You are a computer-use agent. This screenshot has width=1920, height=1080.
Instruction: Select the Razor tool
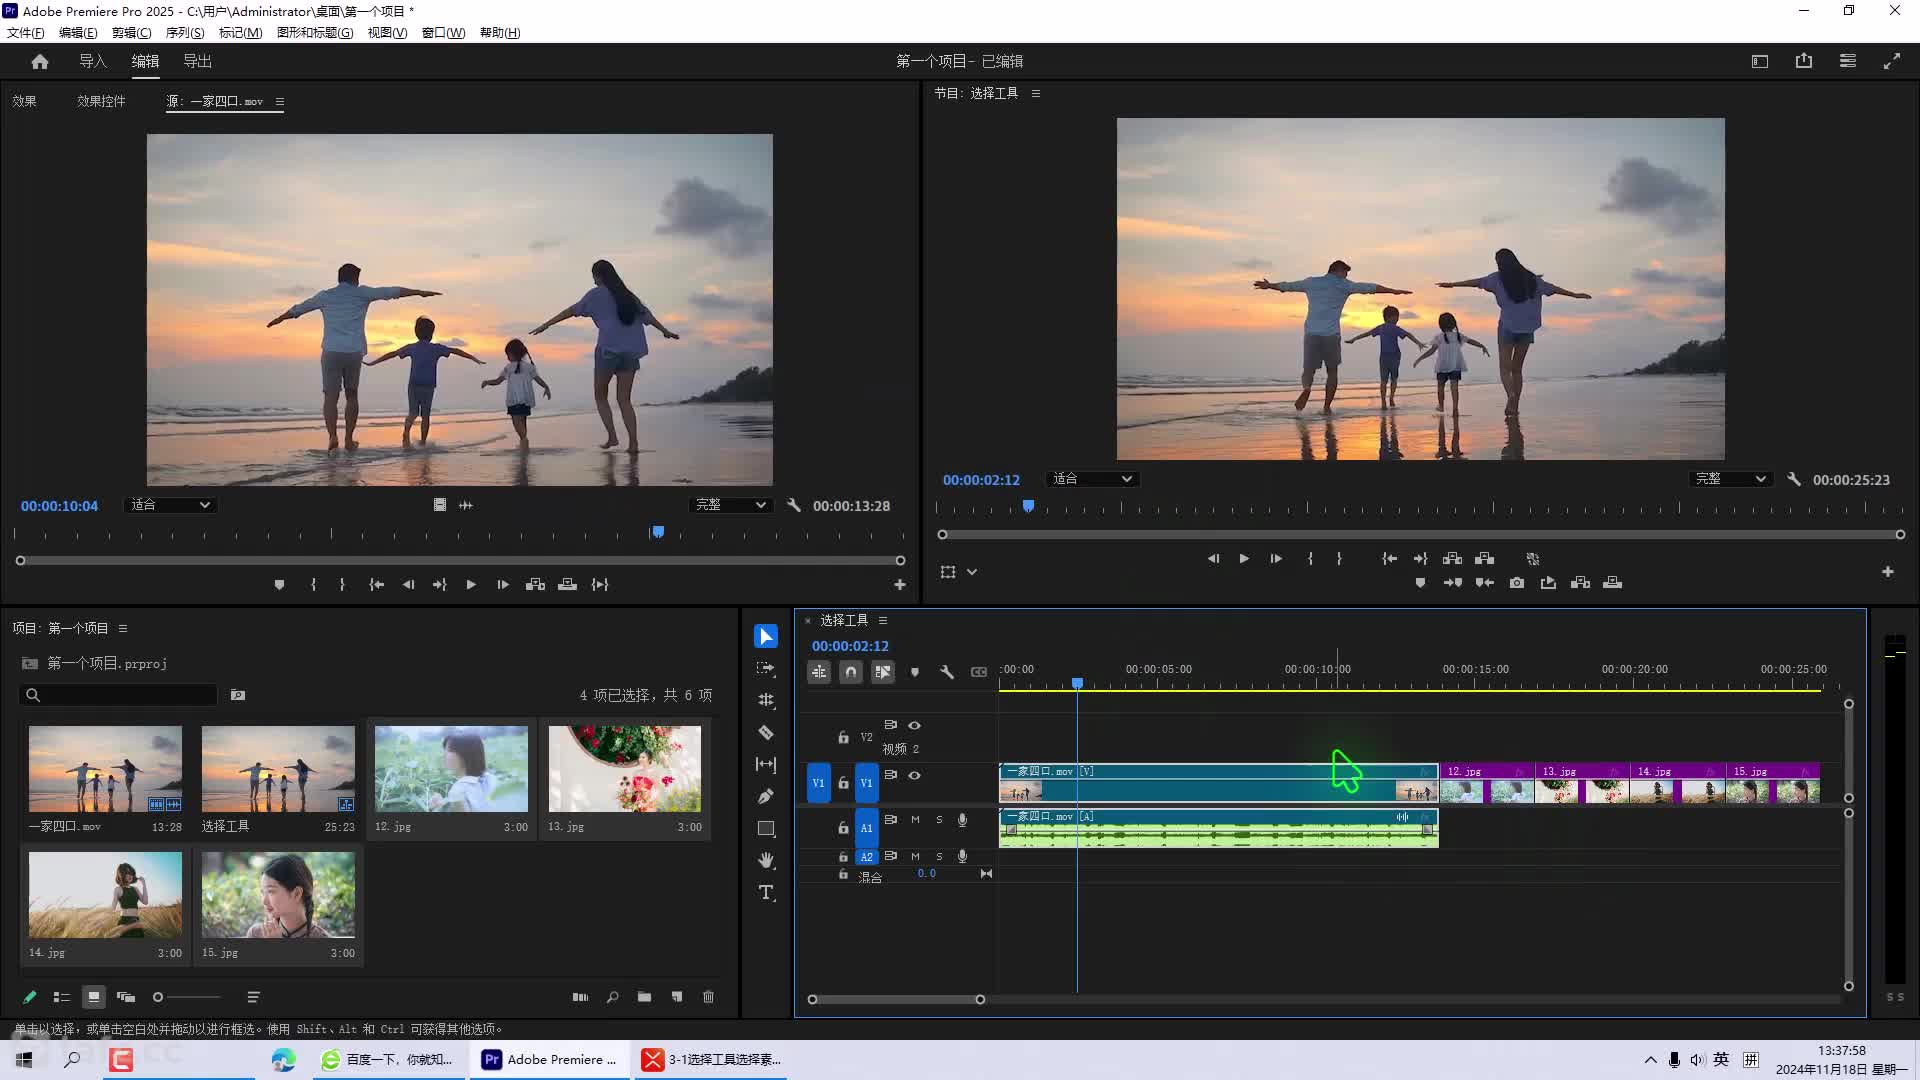click(766, 732)
